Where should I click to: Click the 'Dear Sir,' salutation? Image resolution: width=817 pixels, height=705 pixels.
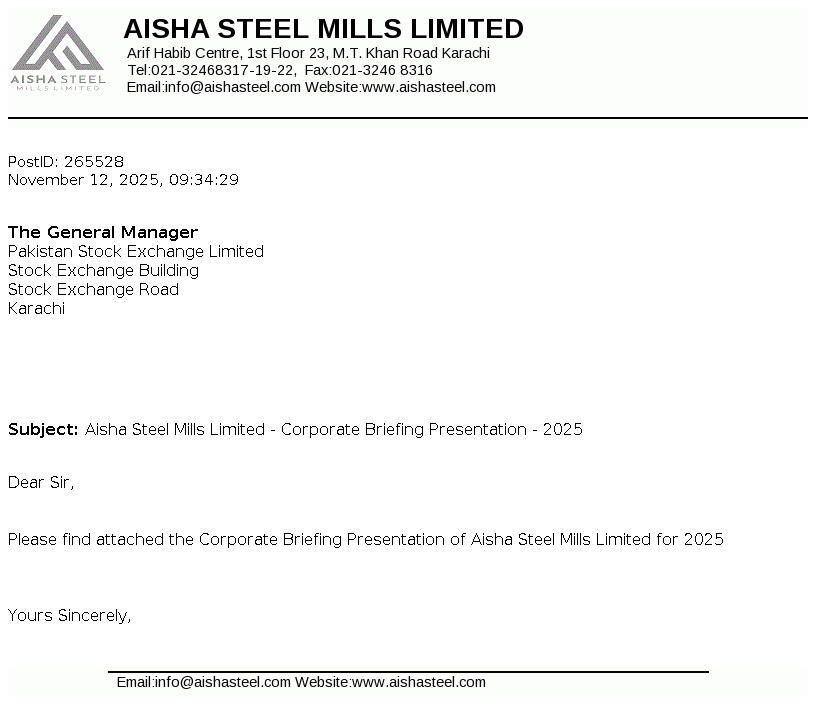(41, 482)
